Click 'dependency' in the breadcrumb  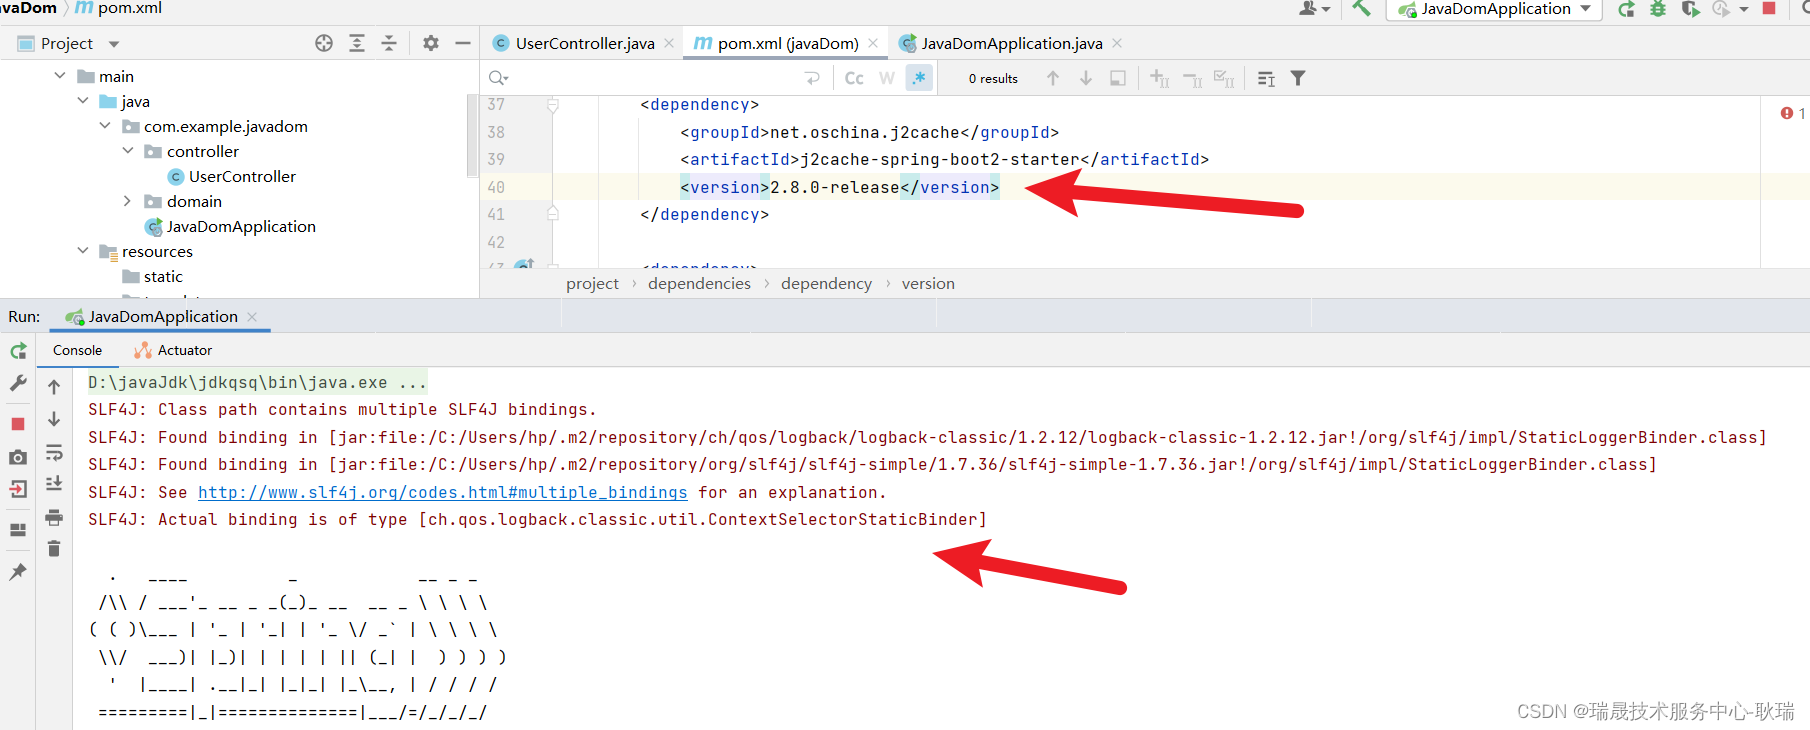826,283
